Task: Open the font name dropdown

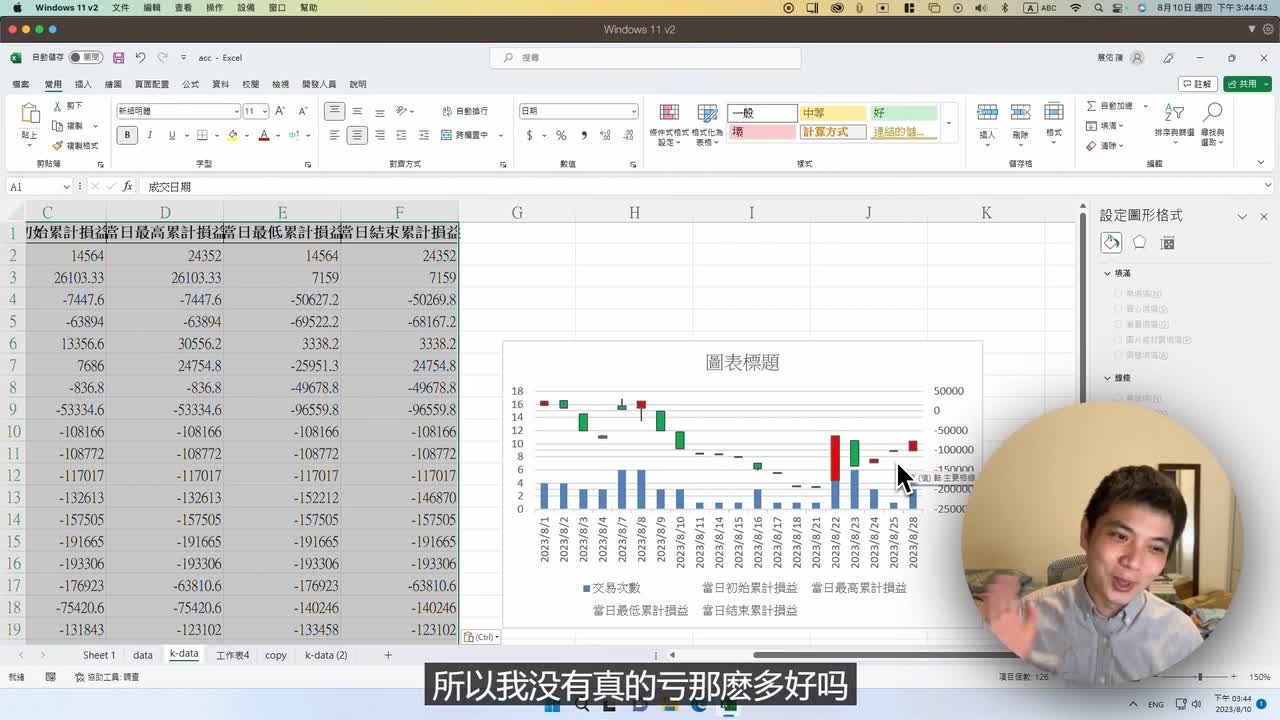Action: pyautogui.click(x=236, y=111)
